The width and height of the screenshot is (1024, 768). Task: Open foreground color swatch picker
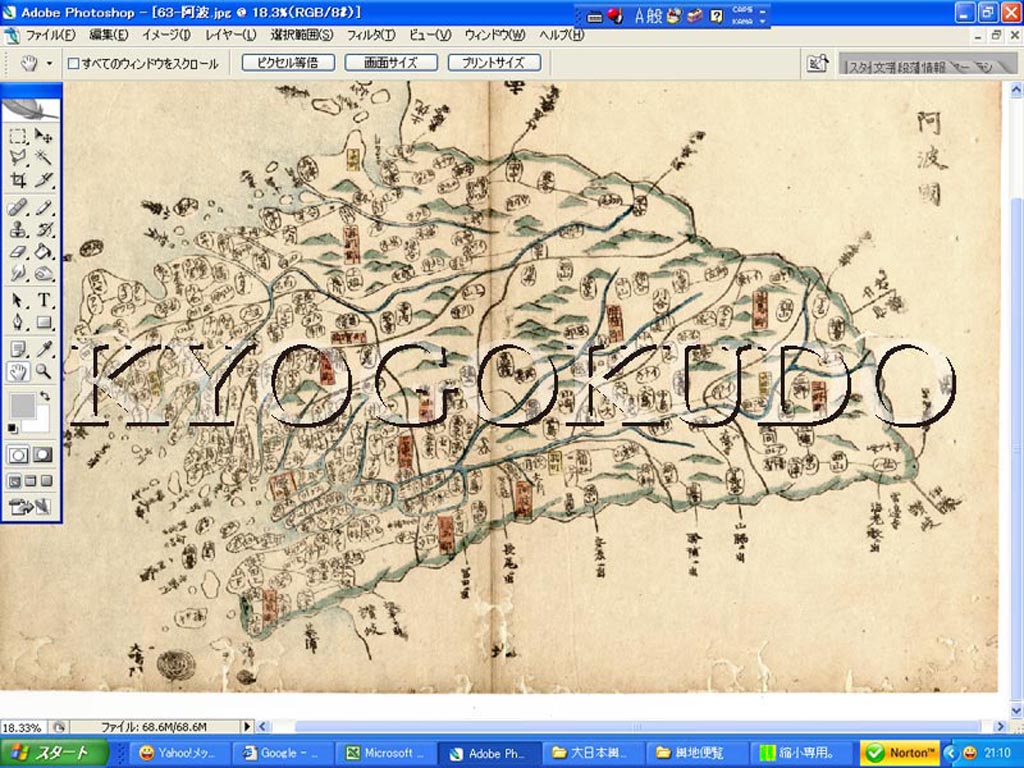(22, 406)
